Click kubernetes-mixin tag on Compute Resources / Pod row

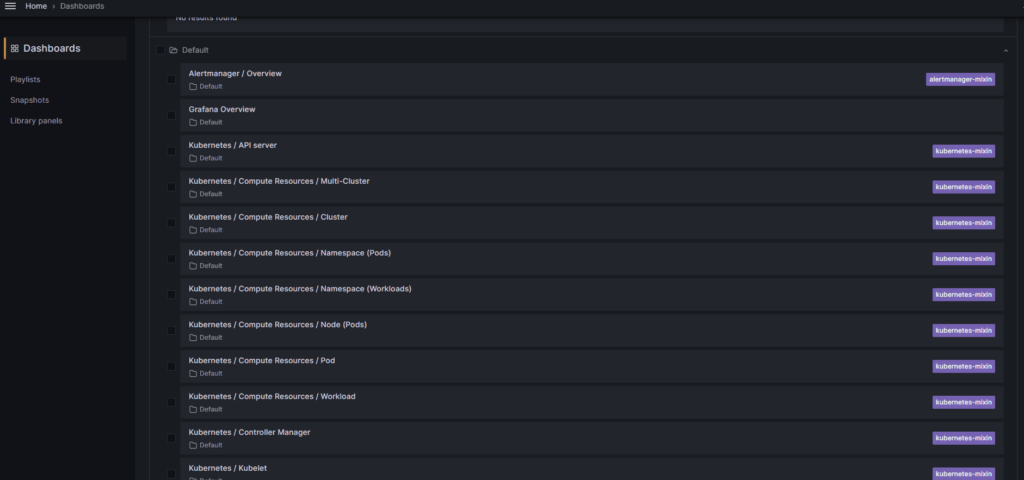pos(963,367)
